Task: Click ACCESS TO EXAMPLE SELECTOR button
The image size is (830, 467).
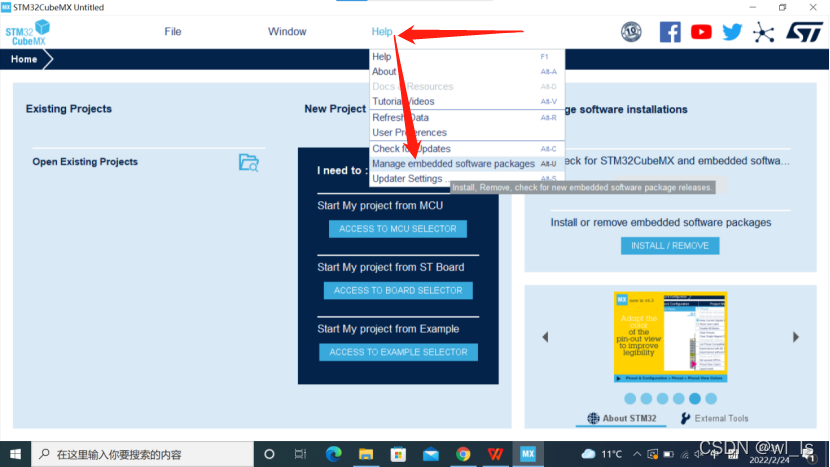Action: point(398,352)
